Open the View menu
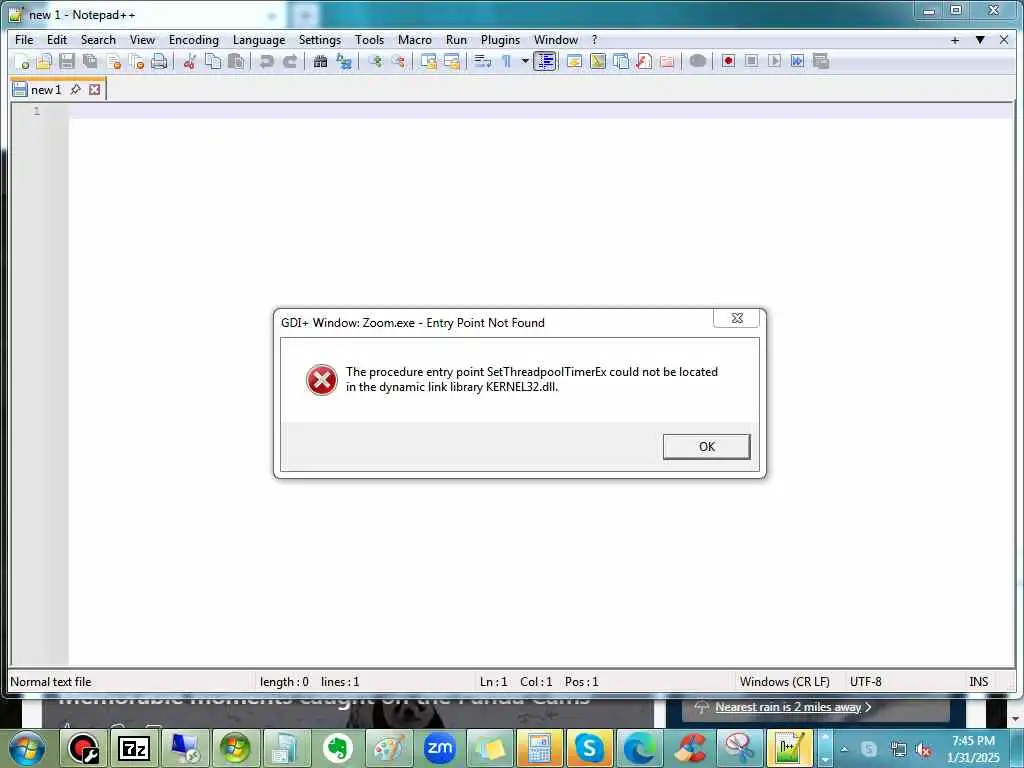The image size is (1024, 768). click(x=142, y=40)
